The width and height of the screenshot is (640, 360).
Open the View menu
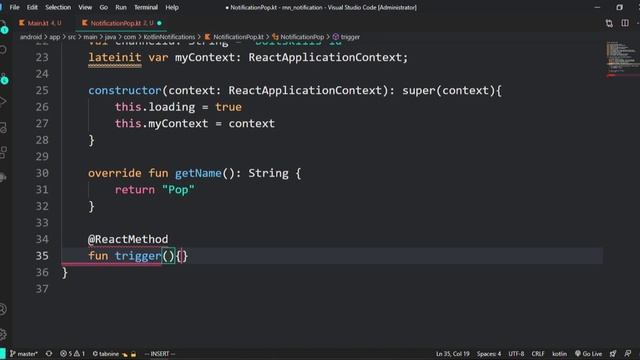coord(85,7)
